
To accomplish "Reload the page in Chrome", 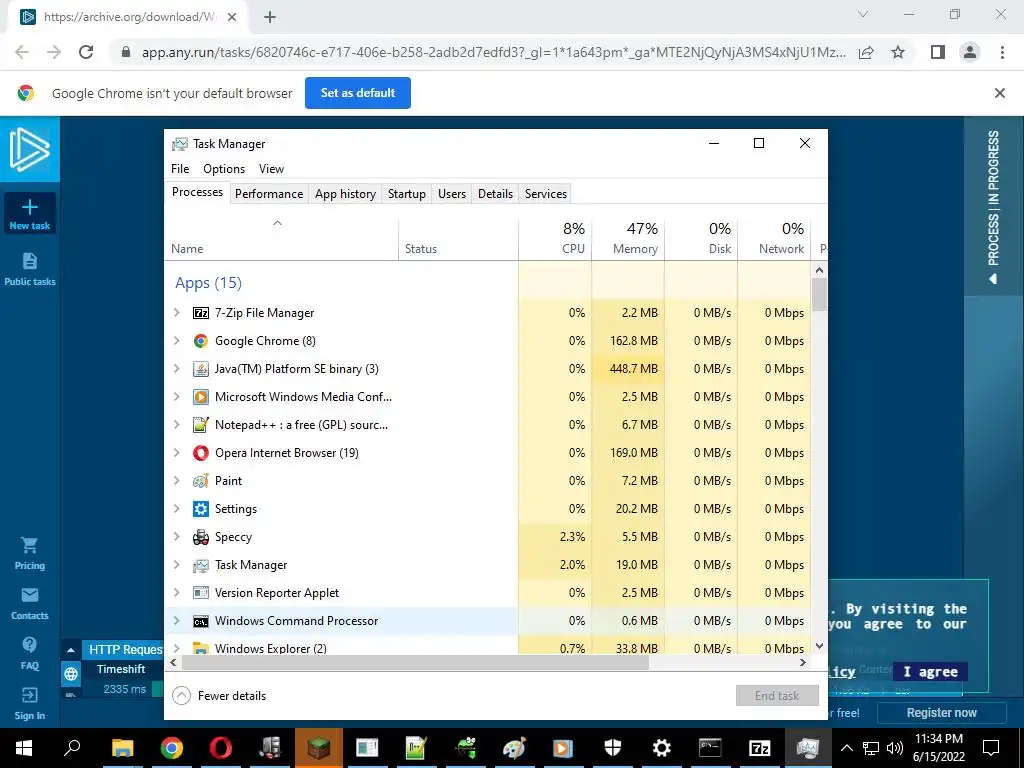I will pyautogui.click(x=86, y=52).
